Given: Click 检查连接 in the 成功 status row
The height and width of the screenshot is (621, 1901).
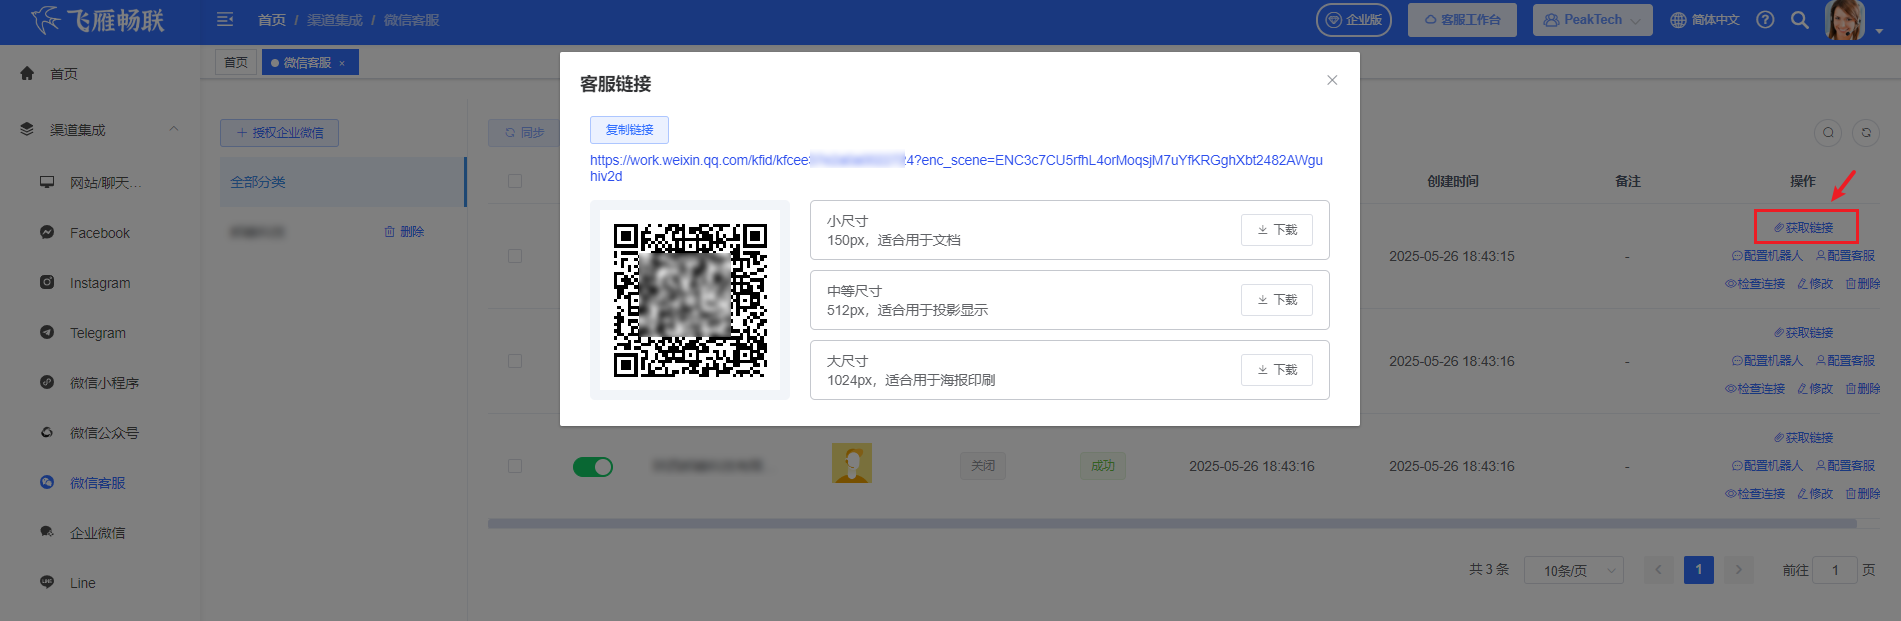Looking at the screenshot, I should click(1755, 494).
